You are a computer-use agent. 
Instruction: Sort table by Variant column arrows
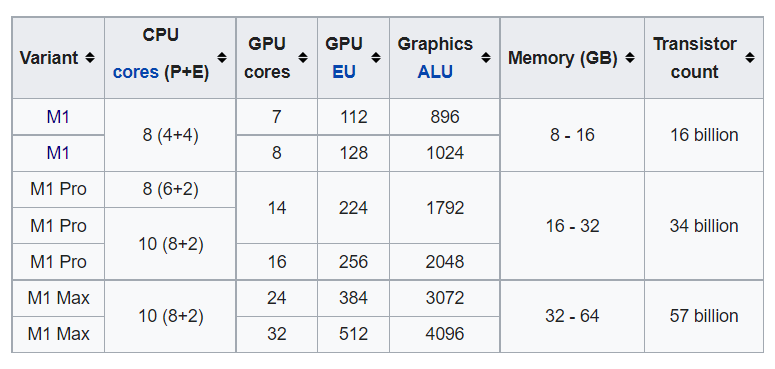[x=89, y=58]
